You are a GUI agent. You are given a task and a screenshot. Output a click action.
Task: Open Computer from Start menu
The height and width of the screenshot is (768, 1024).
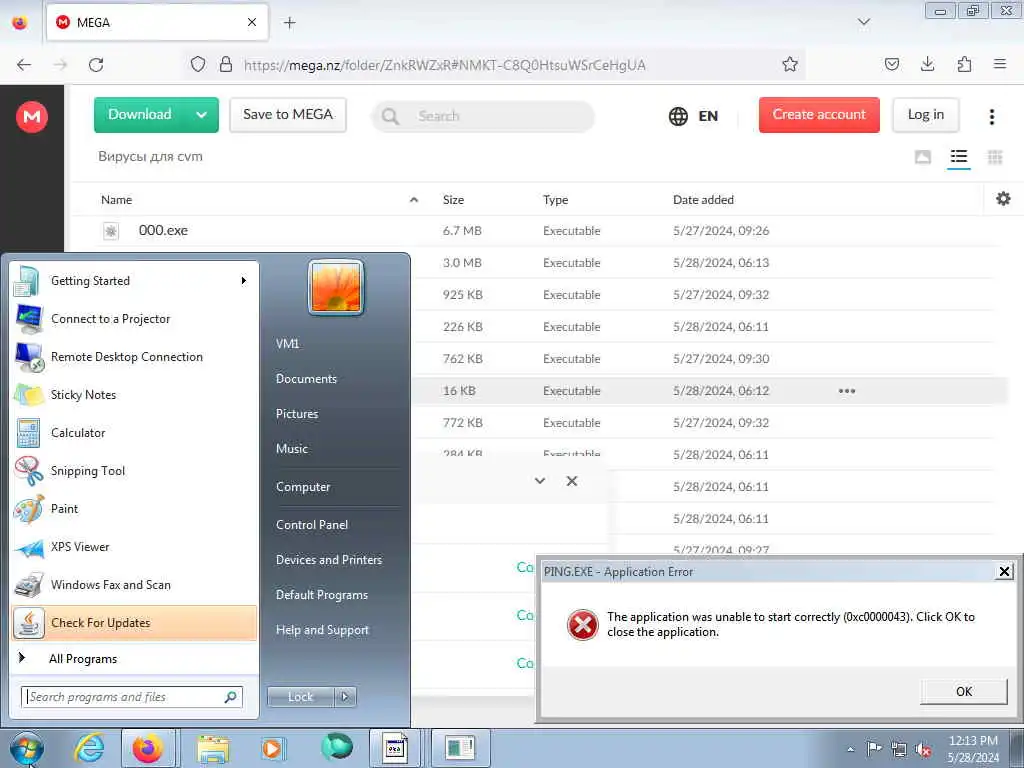point(303,487)
